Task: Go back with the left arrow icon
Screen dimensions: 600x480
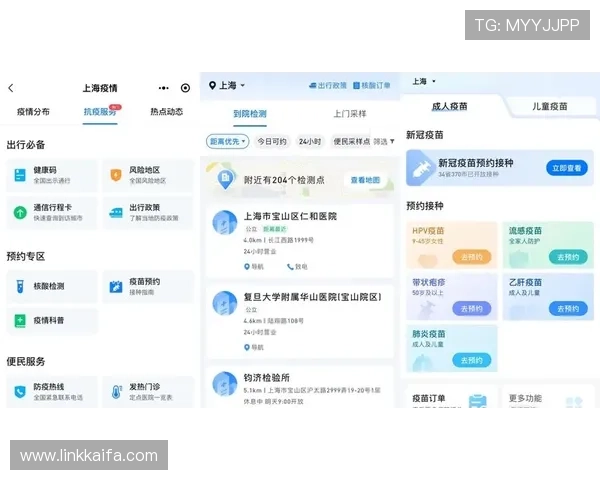Action: (11, 88)
